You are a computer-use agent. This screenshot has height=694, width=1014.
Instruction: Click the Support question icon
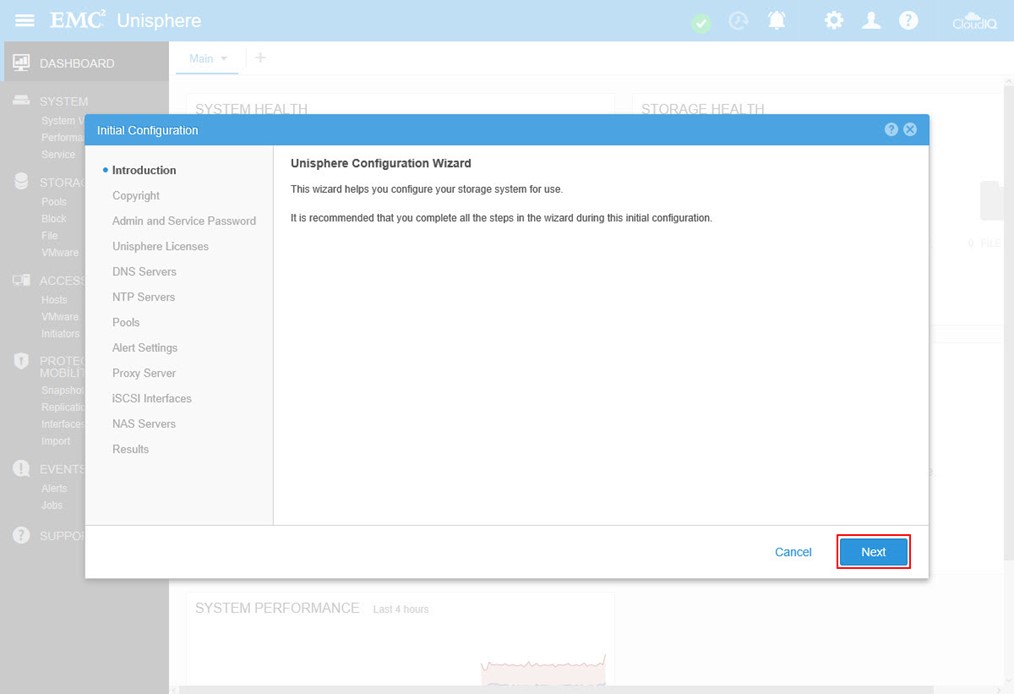(21, 535)
